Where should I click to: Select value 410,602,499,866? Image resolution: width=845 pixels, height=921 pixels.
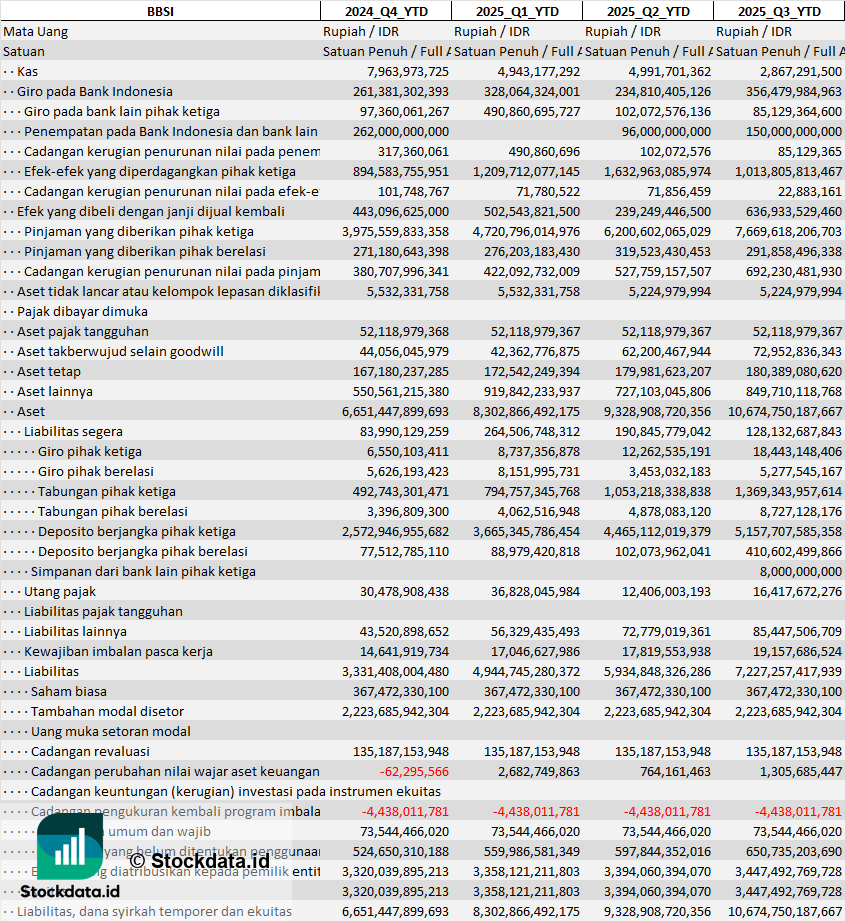[x=793, y=551]
